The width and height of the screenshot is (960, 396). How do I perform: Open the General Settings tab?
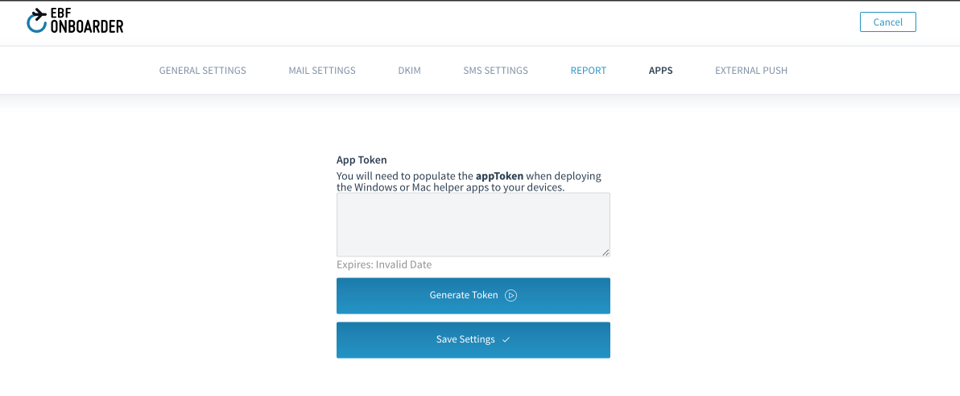pos(203,70)
